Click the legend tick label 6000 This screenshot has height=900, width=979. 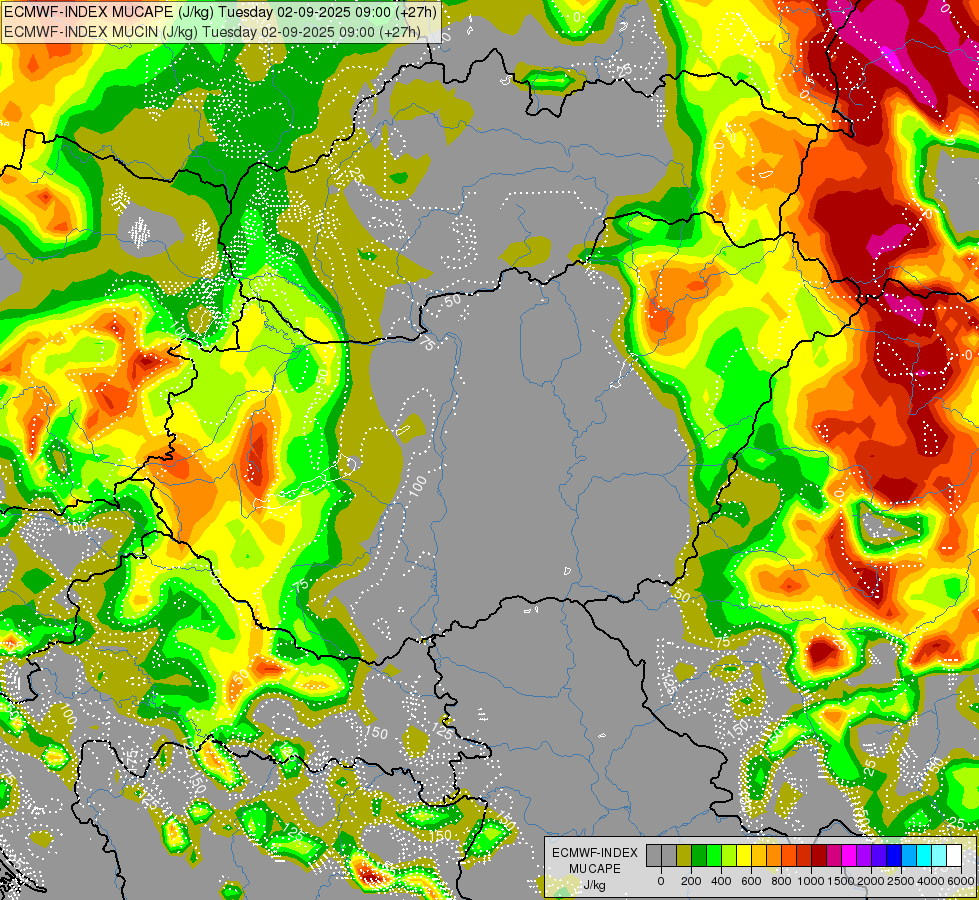(x=961, y=881)
